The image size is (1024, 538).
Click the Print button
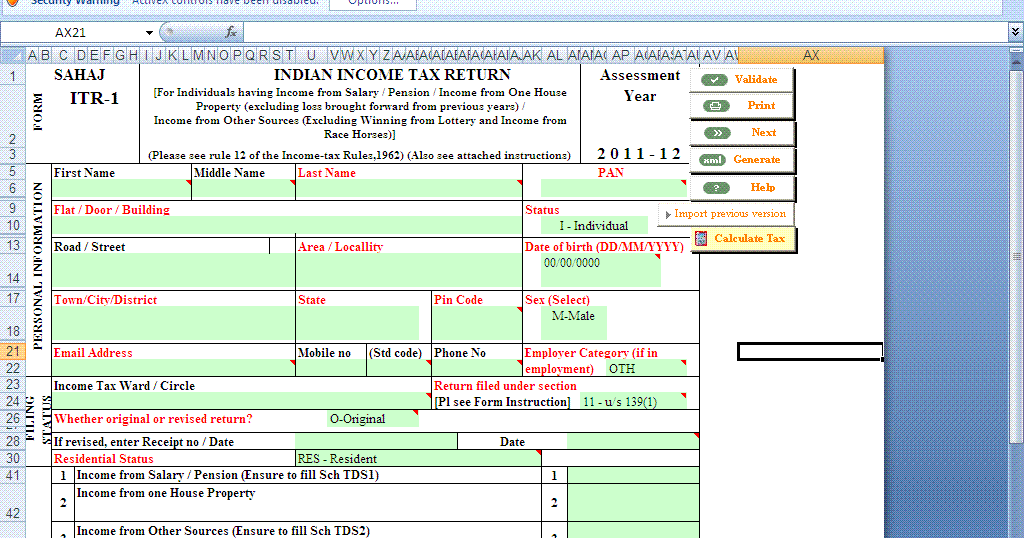742,106
